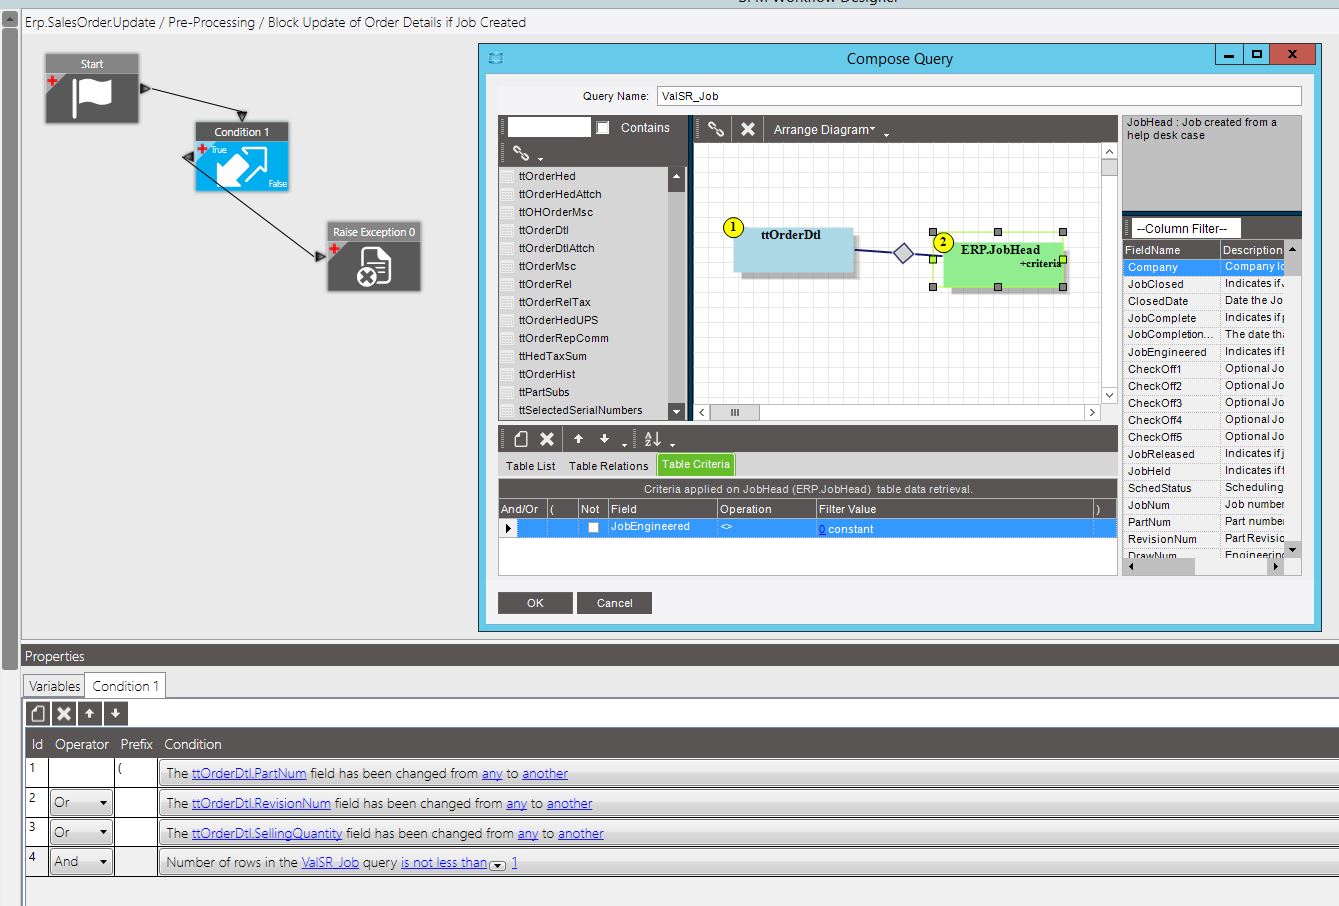Screen dimensions: 1339x906
Task: Move condition row down arrow in Properties
Action: click(115, 713)
